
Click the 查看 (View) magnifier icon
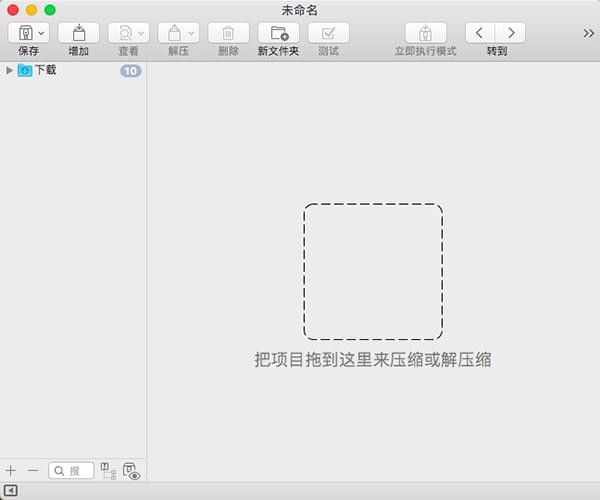[124, 33]
